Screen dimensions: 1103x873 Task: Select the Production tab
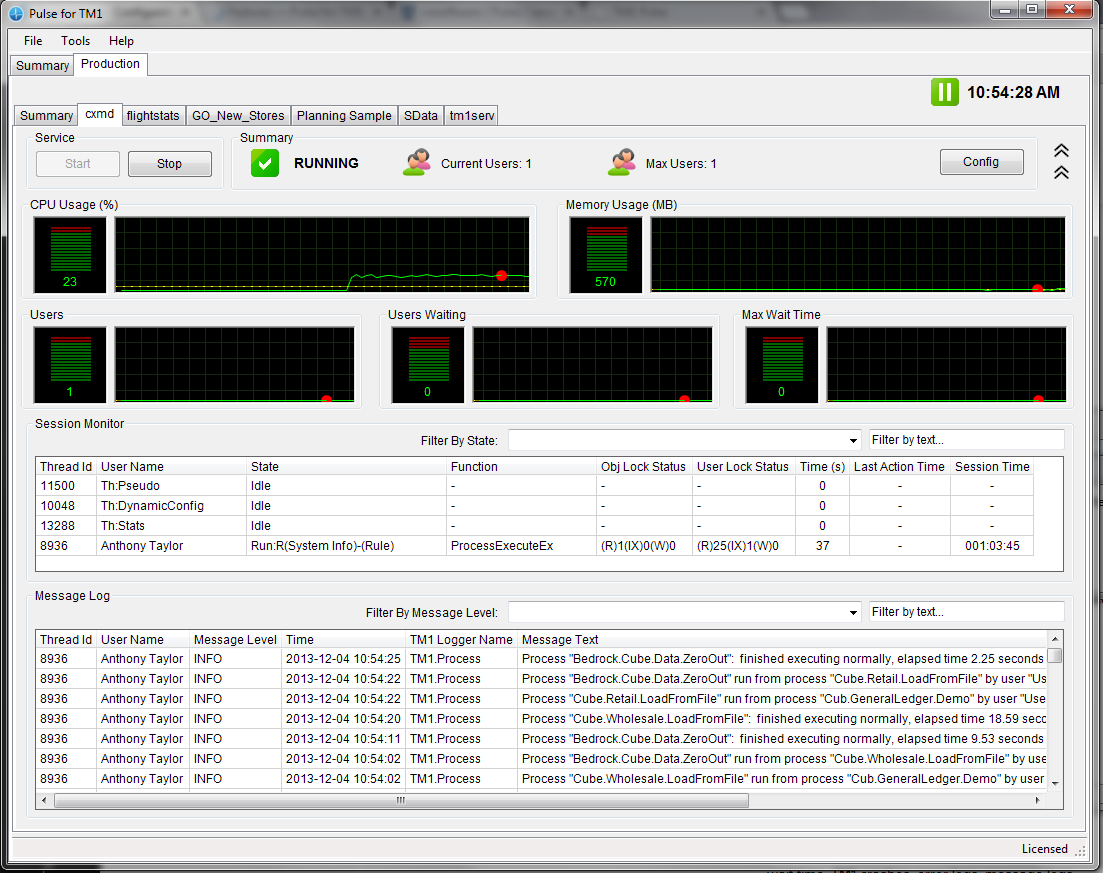(110, 64)
